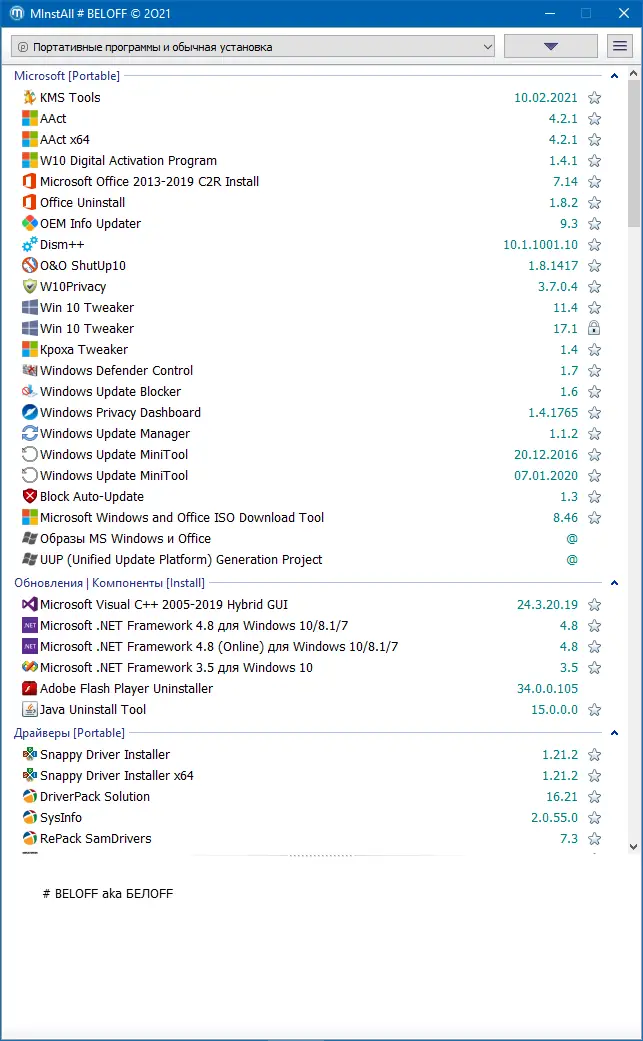Click the Windows Defender Control icon
643x1041 pixels.
point(30,370)
